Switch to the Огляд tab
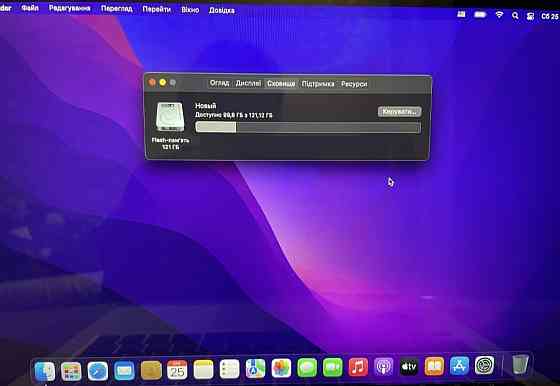The width and height of the screenshot is (560, 386). (x=219, y=83)
